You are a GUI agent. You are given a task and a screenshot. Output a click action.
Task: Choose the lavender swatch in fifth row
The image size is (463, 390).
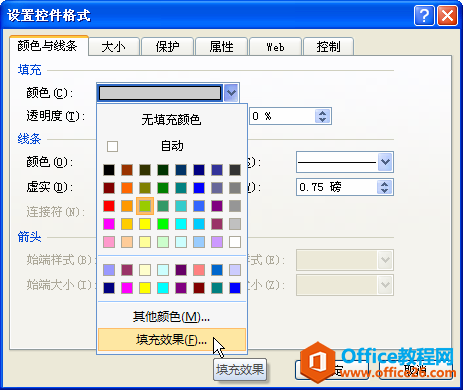[217, 242]
